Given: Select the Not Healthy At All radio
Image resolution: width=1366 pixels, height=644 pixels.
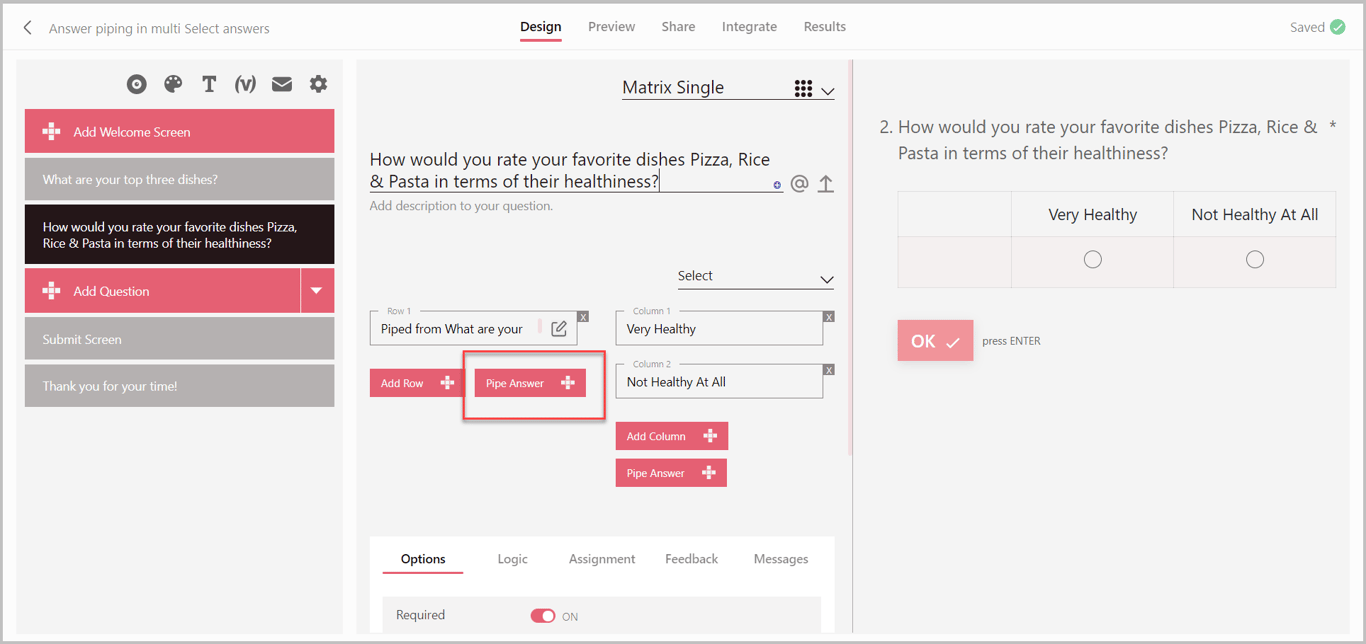Looking at the screenshot, I should click(1255, 260).
